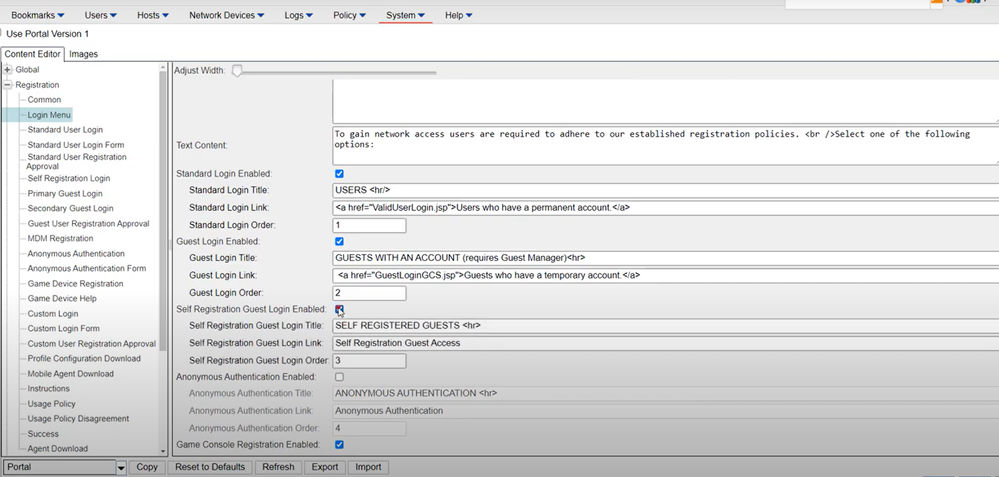The image size is (999, 477).
Task: Select Usage Policy Disagreement tree item
Action: coord(78,419)
